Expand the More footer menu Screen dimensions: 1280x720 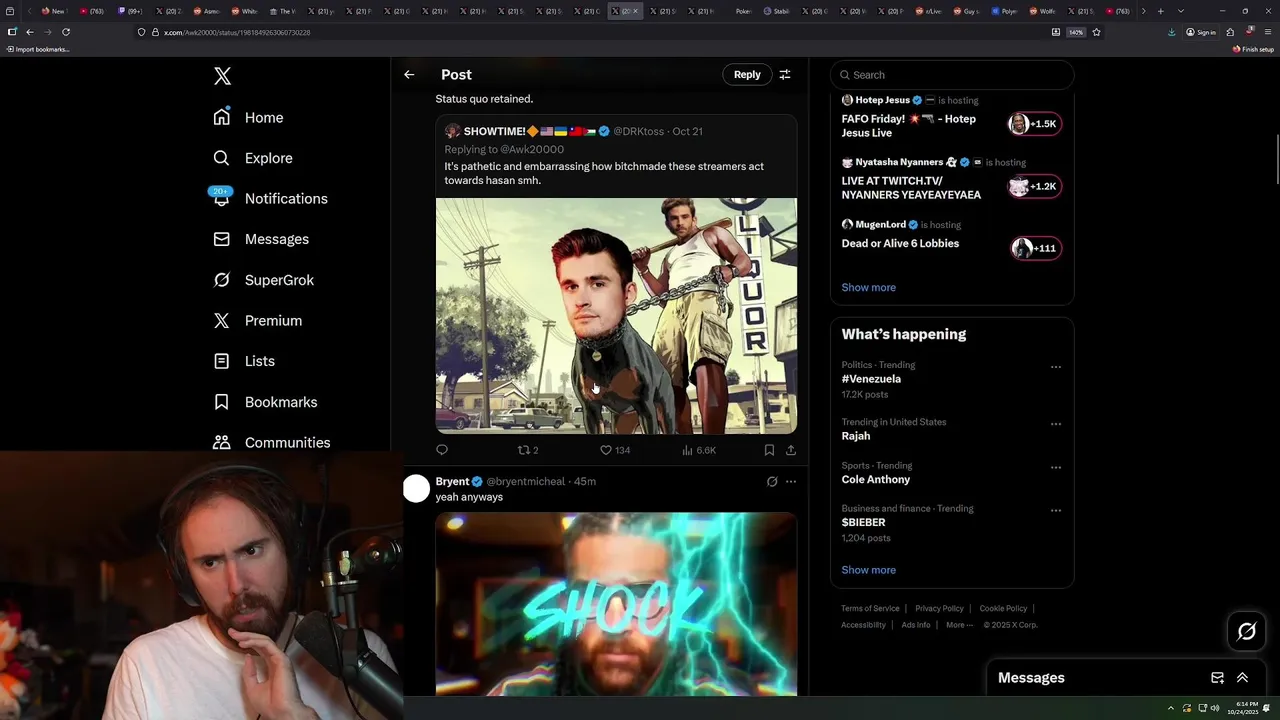958,625
